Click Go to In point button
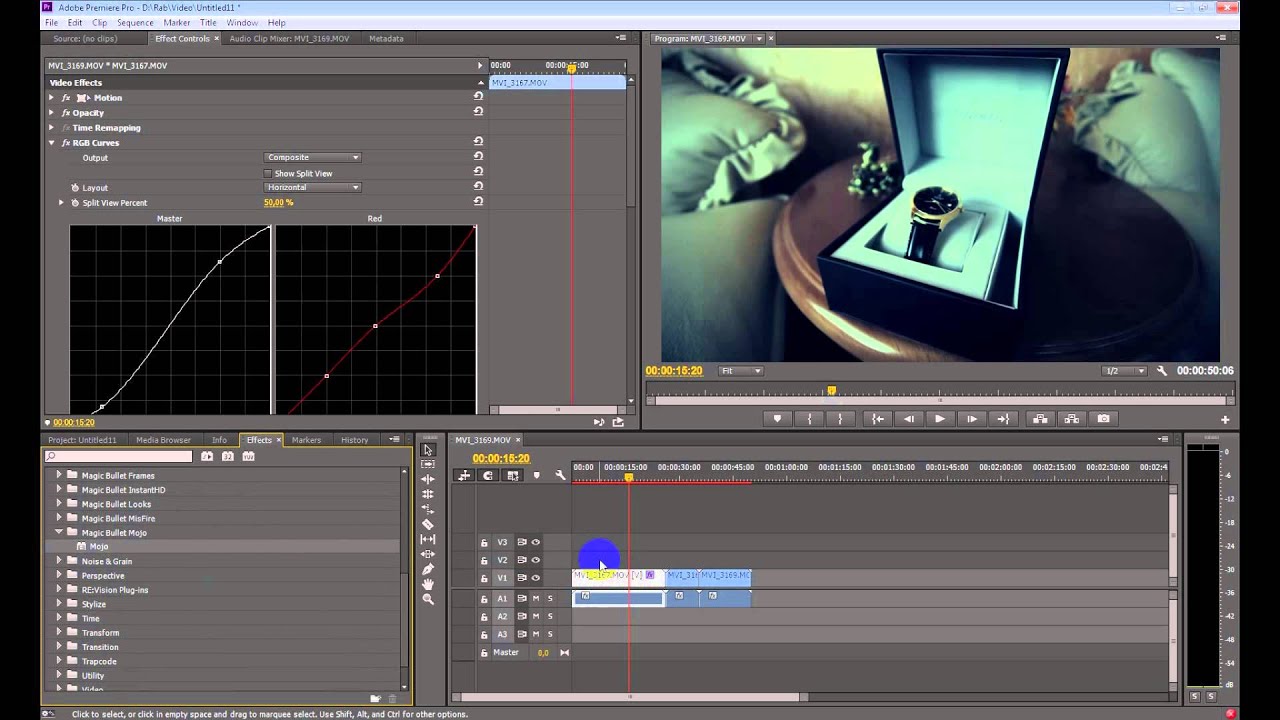This screenshot has height=720, width=1280. click(877, 419)
